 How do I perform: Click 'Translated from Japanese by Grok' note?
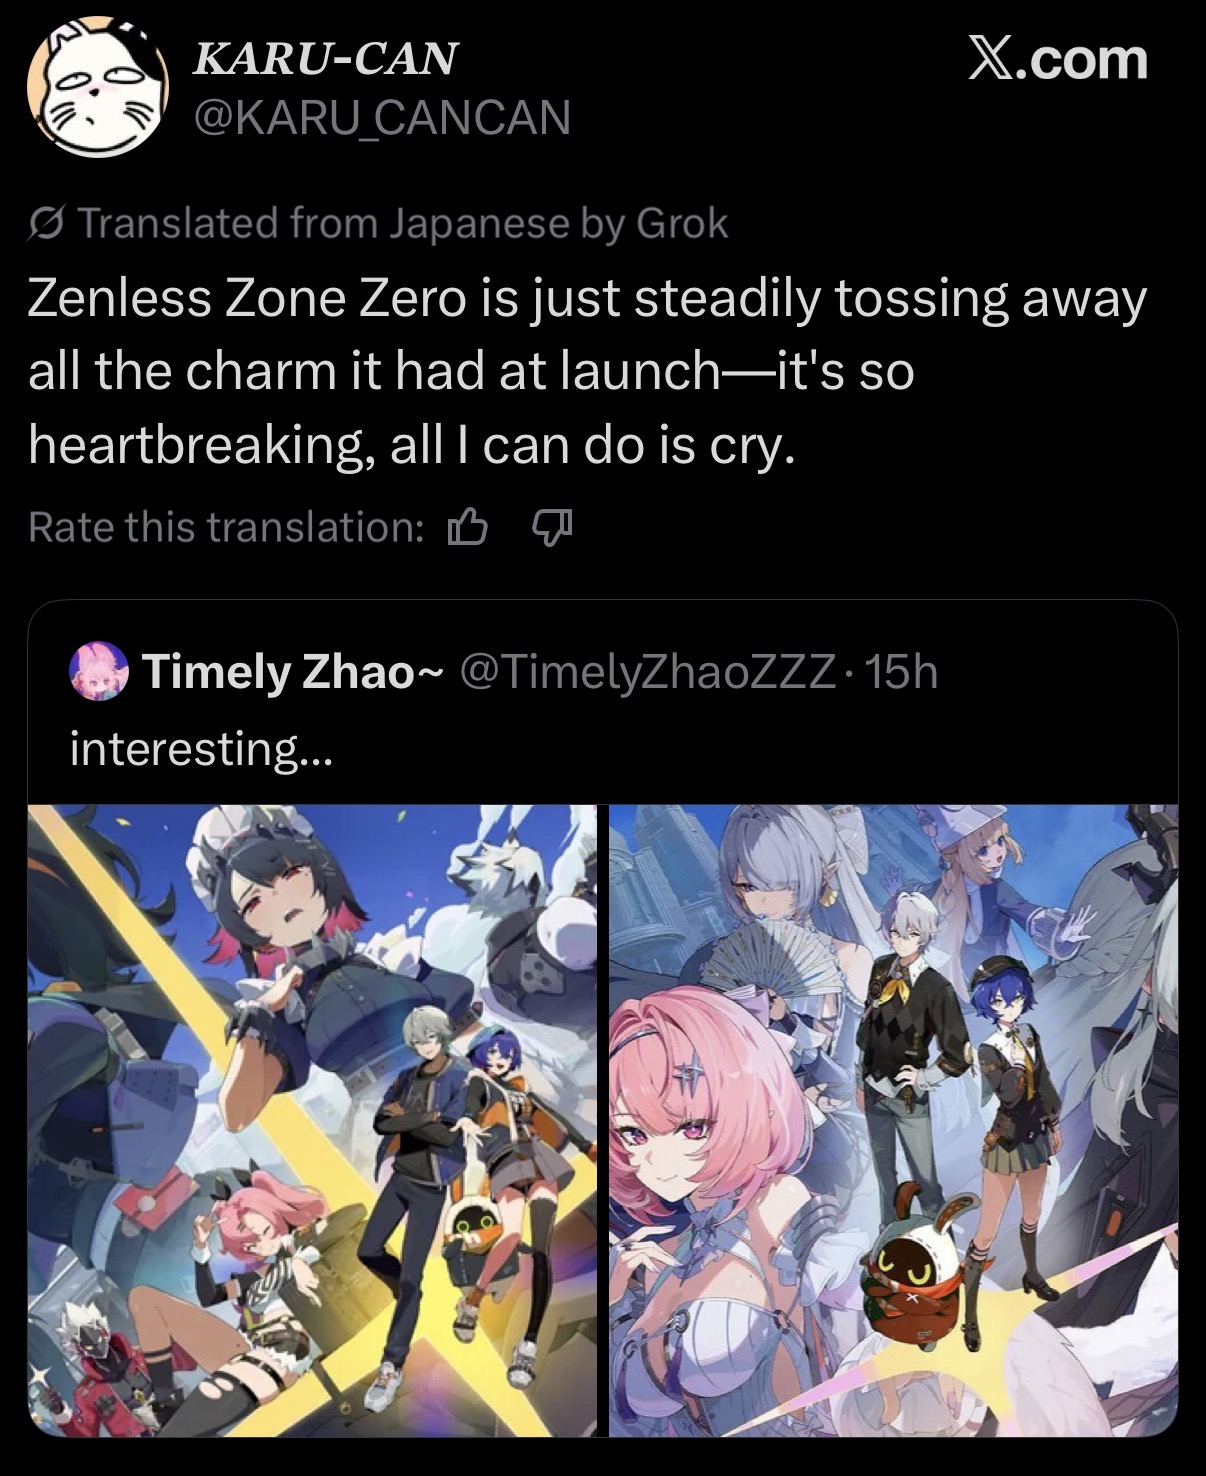pyautogui.click(x=402, y=224)
